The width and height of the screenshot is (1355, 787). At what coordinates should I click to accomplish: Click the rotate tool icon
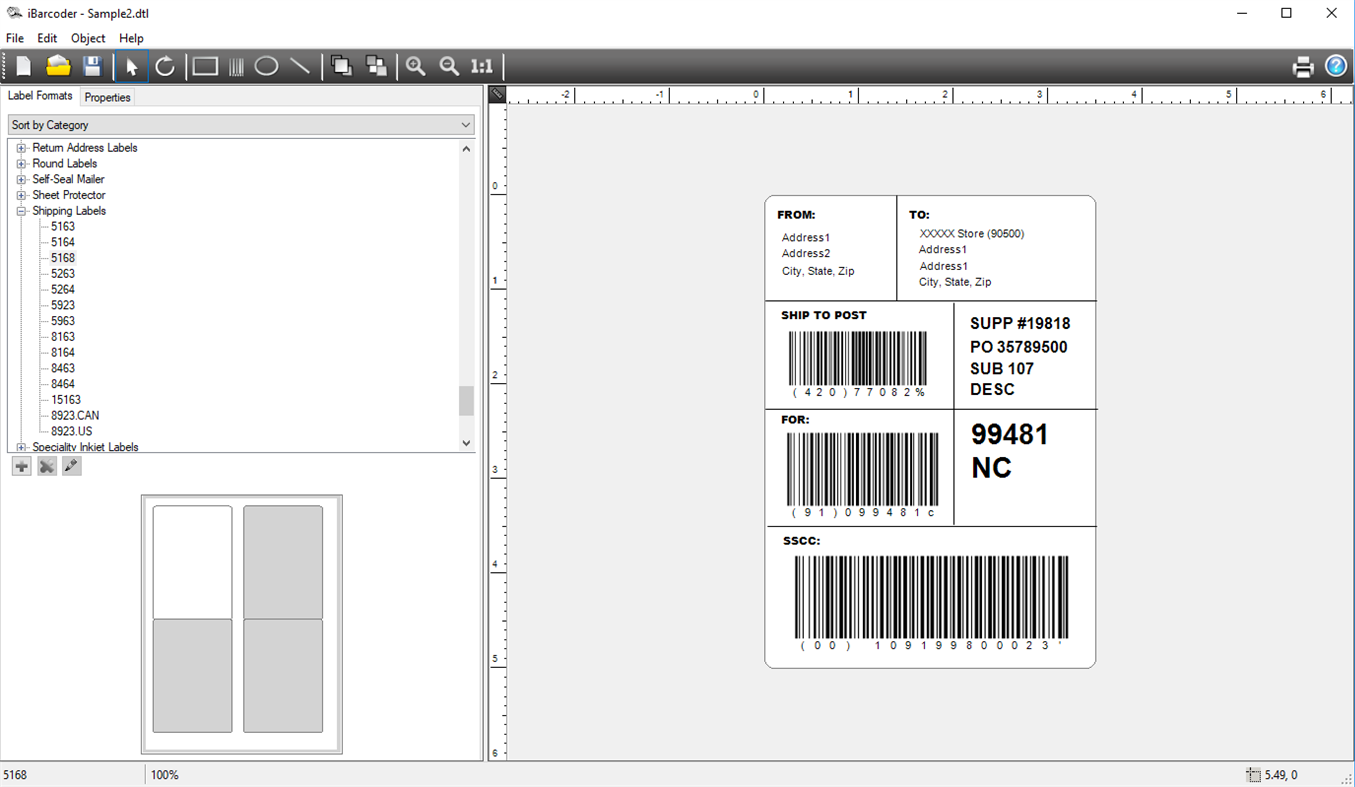click(165, 67)
